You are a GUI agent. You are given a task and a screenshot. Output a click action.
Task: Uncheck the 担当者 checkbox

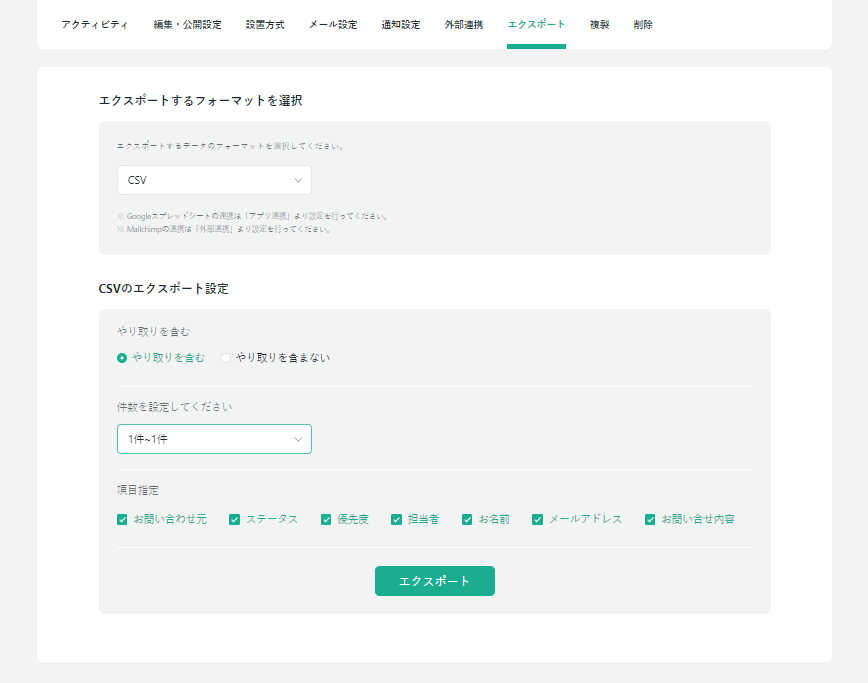(396, 519)
